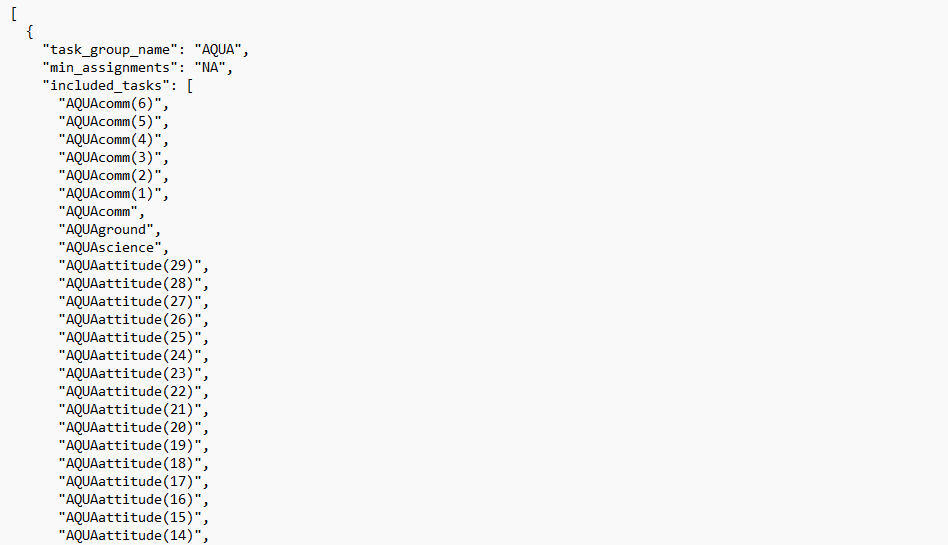Click the "AQUAscience" task entry
Viewport: 948px width, 545px height.
pyautogui.click(x=109, y=247)
